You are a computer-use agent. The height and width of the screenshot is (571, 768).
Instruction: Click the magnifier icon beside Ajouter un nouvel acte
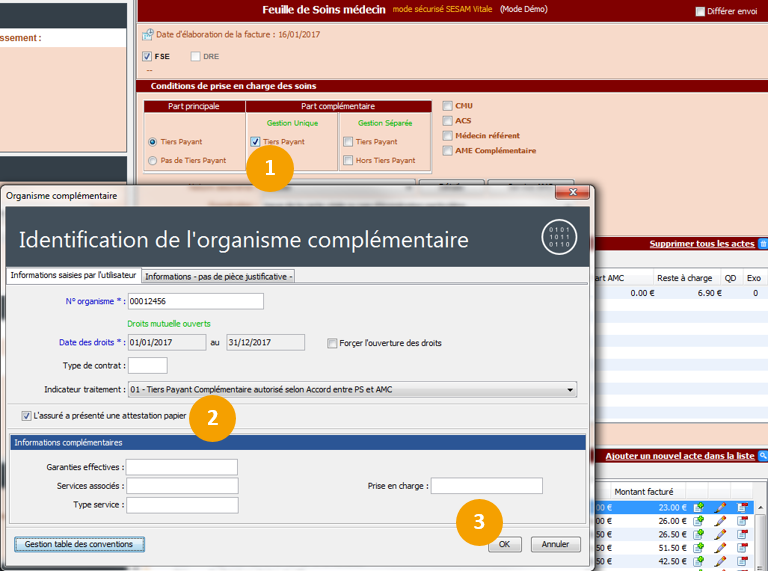pyautogui.click(x=763, y=456)
